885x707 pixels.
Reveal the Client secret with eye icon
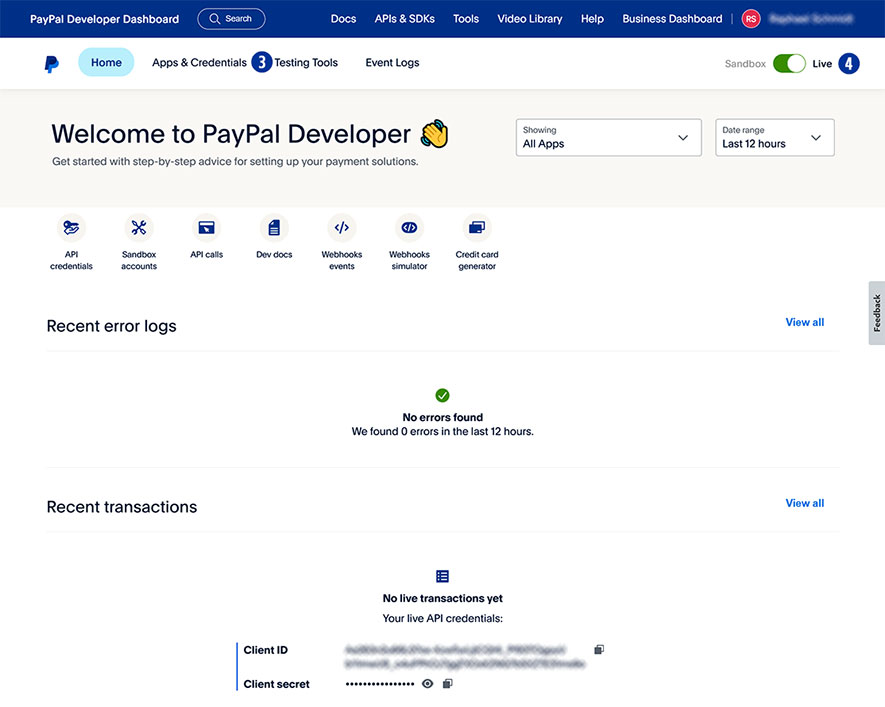tap(427, 684)
